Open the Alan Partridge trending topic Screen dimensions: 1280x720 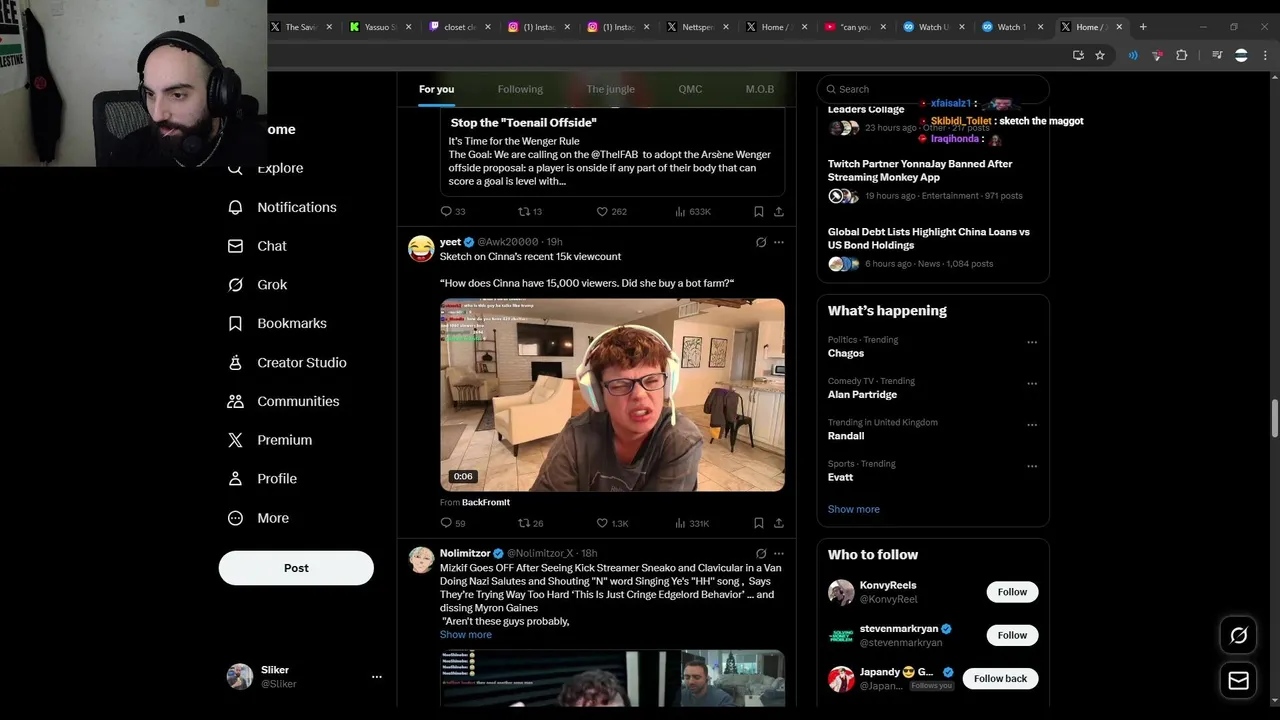[862, 394]
